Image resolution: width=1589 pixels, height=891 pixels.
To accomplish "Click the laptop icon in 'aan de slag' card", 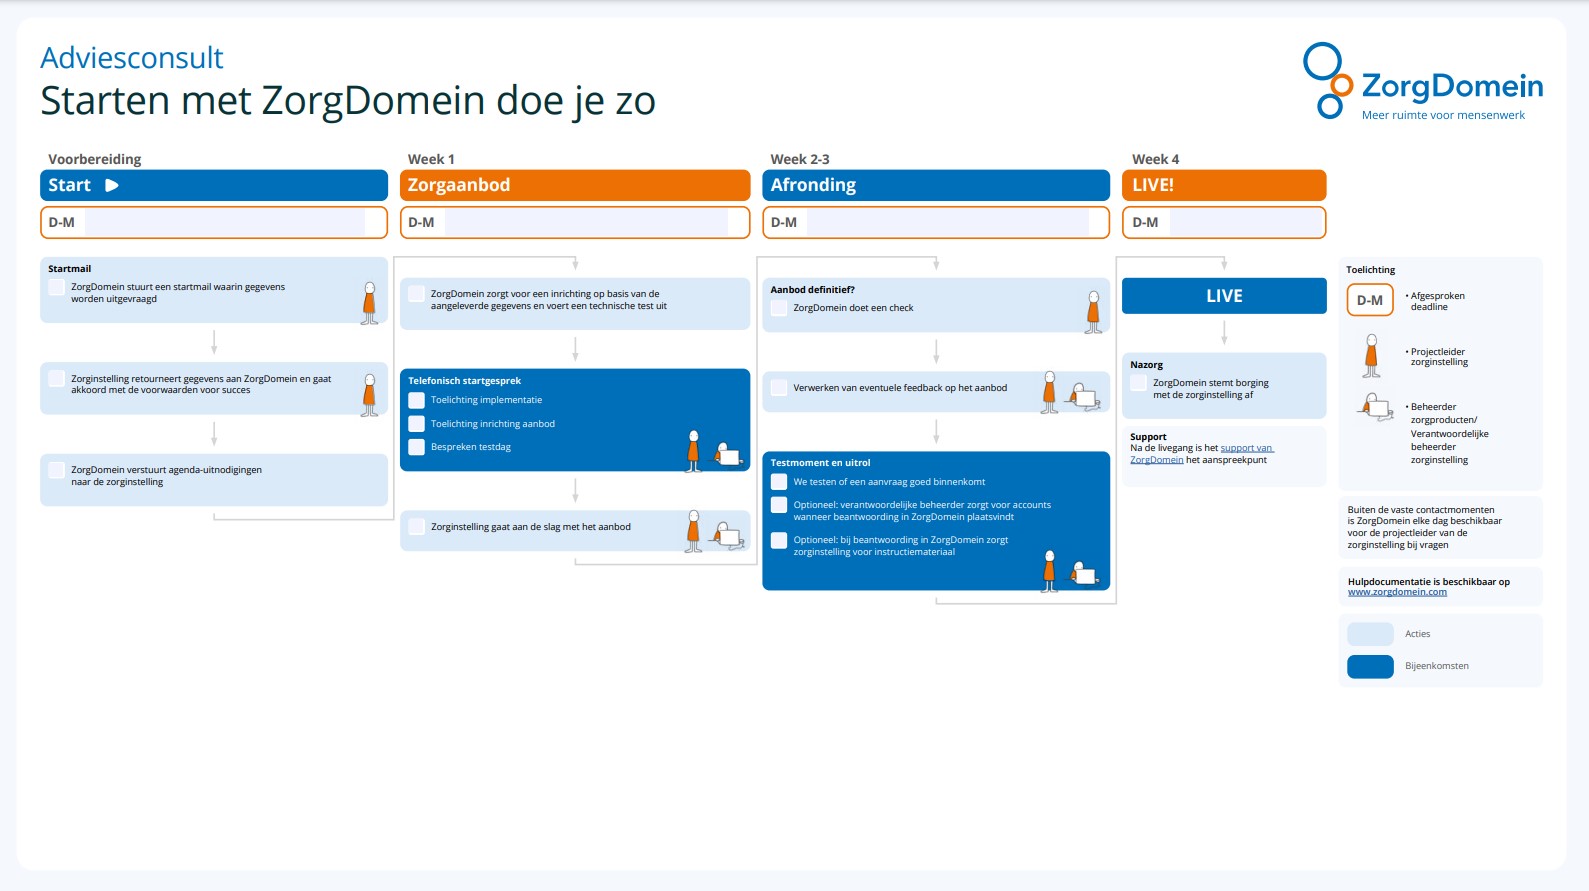I will [x=728, y=535].
